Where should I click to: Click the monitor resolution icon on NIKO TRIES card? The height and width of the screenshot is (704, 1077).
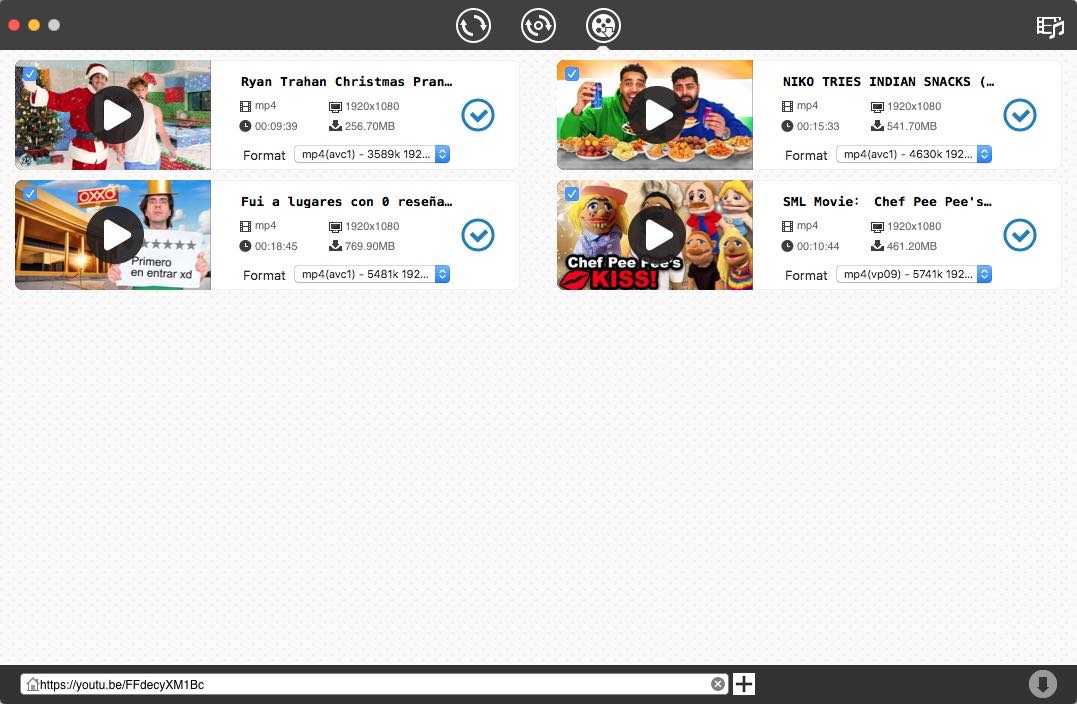(877, 107)
